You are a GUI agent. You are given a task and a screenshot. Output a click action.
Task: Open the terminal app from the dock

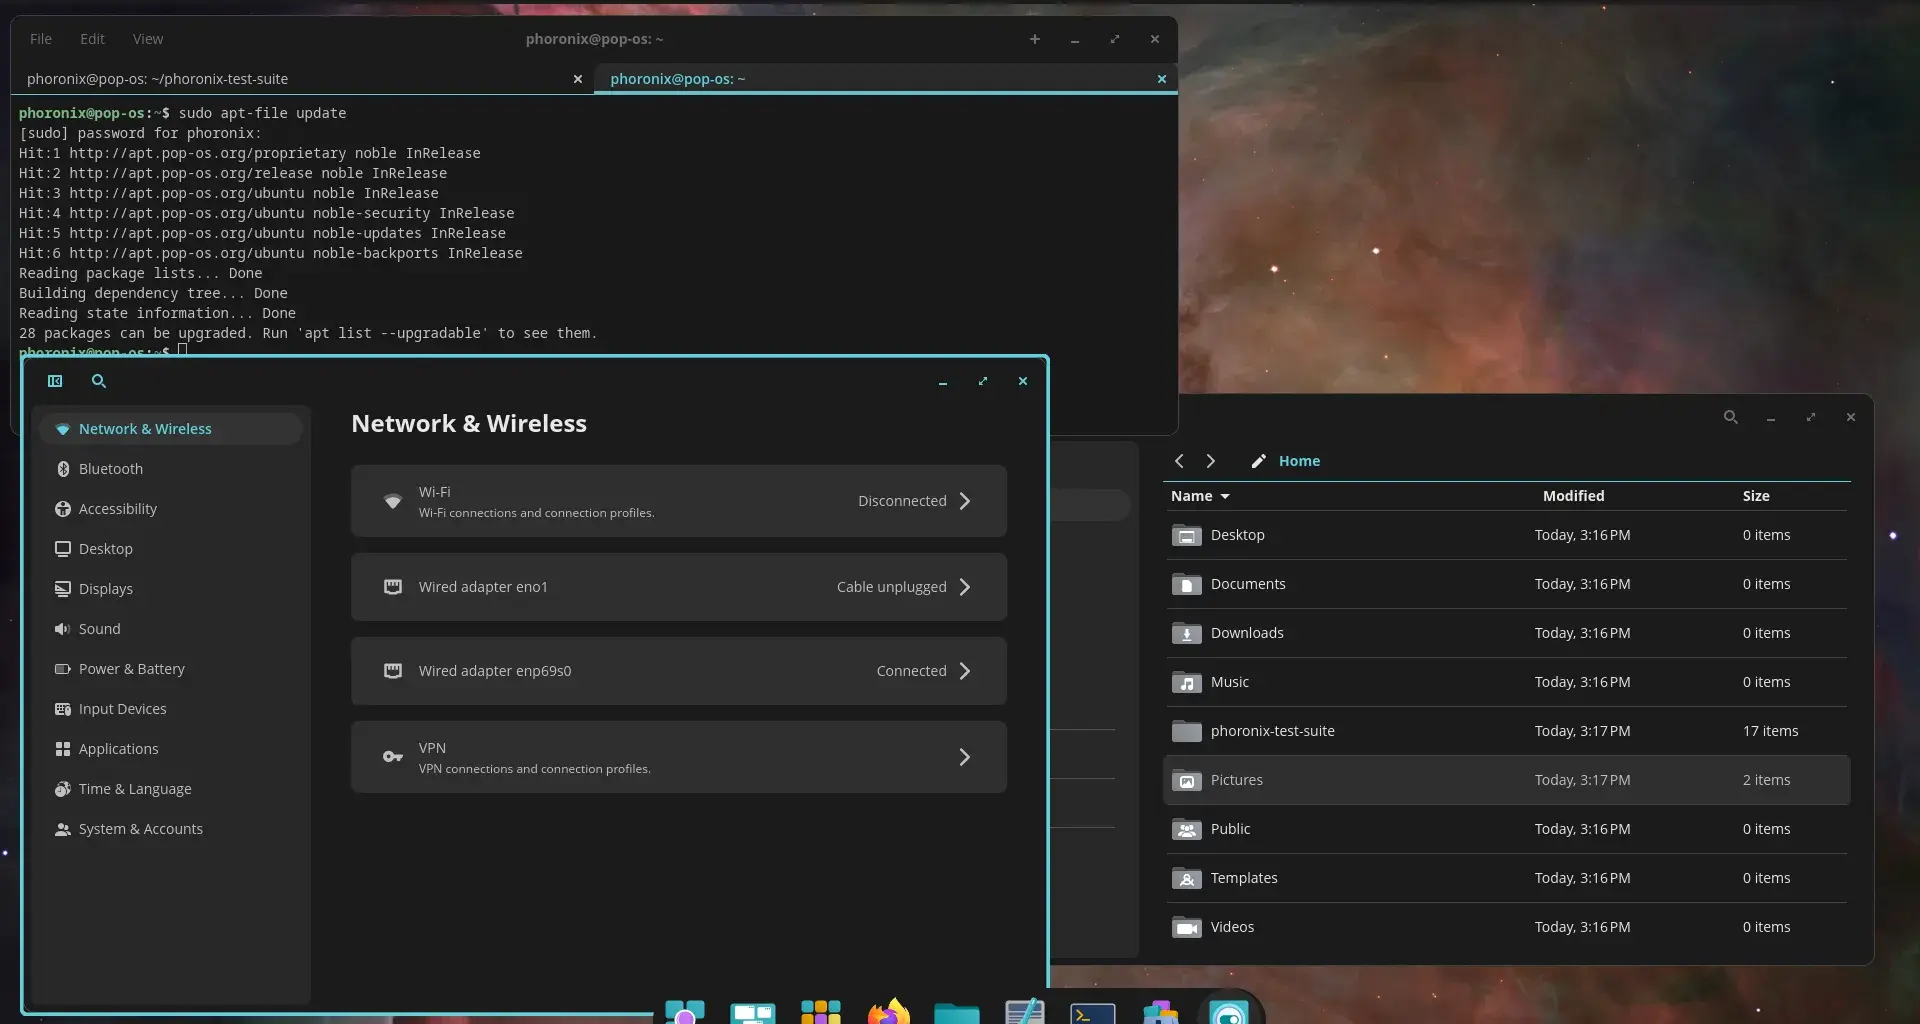tap(1092, 1011)
